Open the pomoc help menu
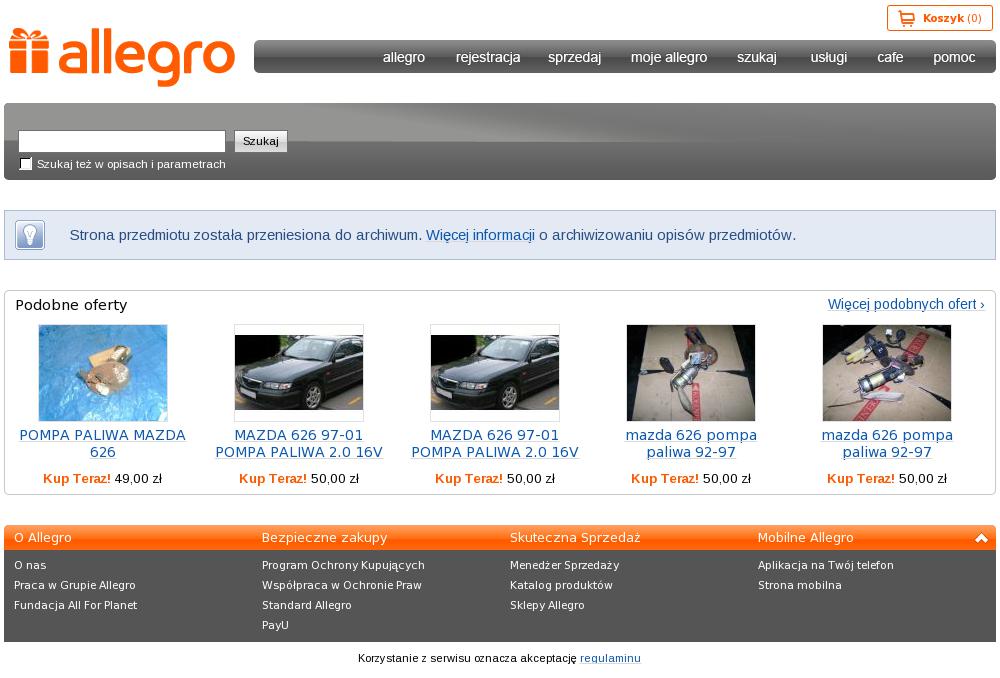 (x=954, y=57)
